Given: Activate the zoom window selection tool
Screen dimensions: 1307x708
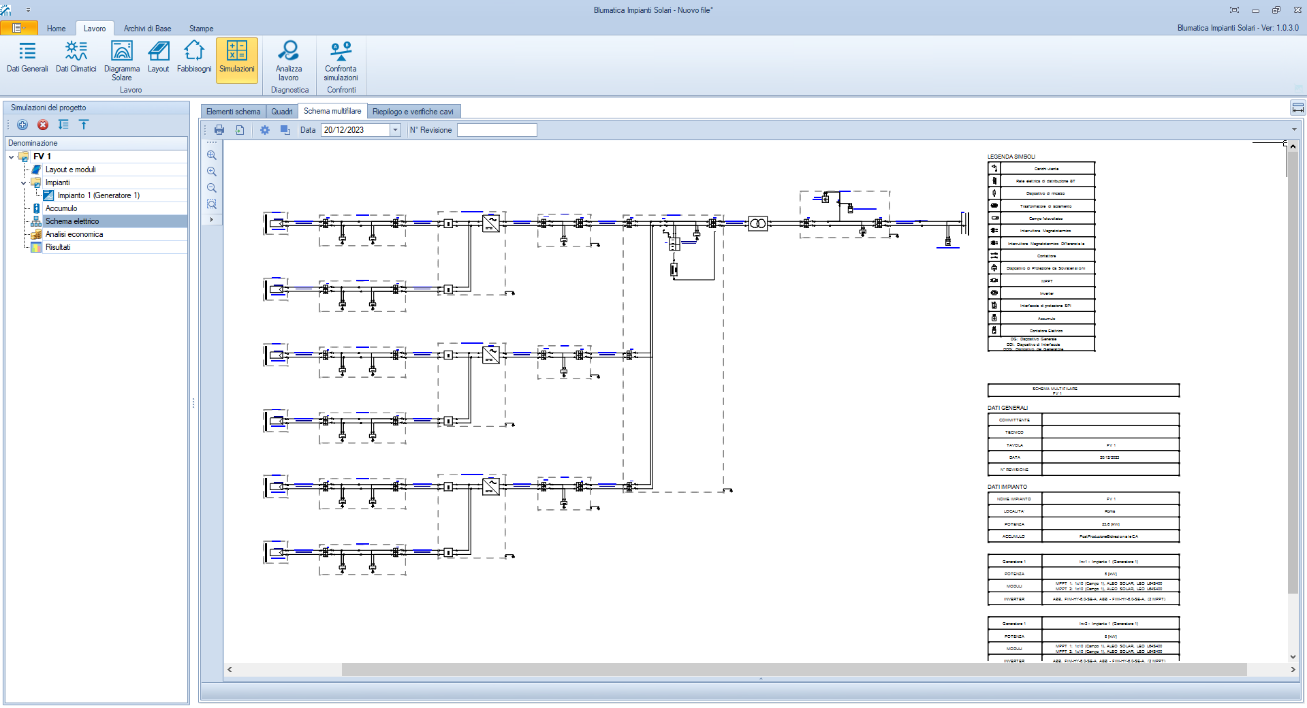Looking at the screenshot, I should (212, 203).
